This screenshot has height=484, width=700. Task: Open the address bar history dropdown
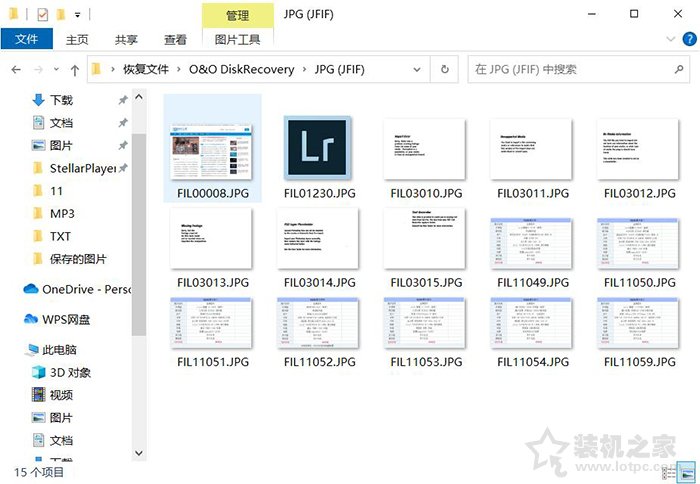(x=418, y=70)
